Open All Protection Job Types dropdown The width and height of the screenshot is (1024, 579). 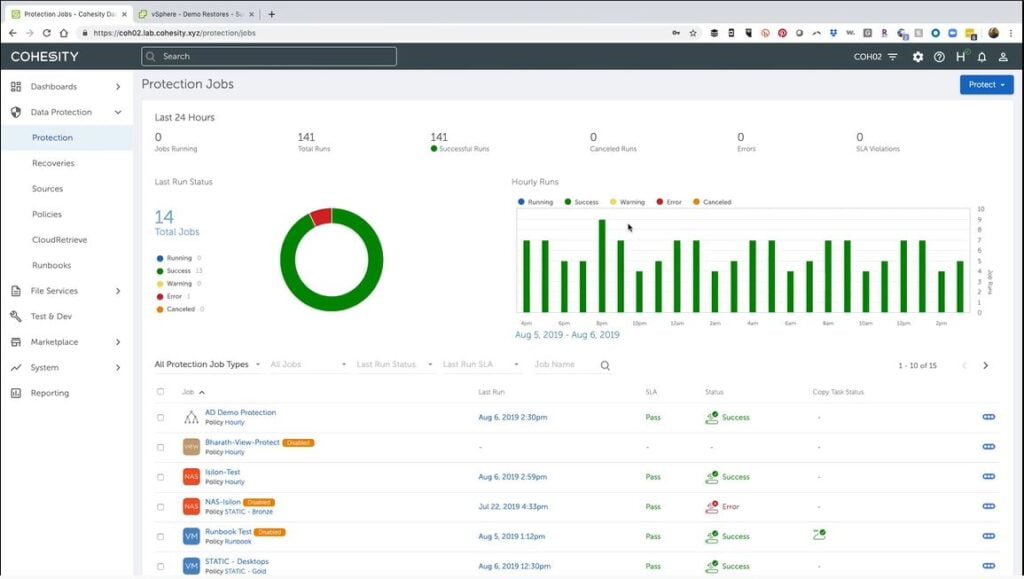(207, 364)
